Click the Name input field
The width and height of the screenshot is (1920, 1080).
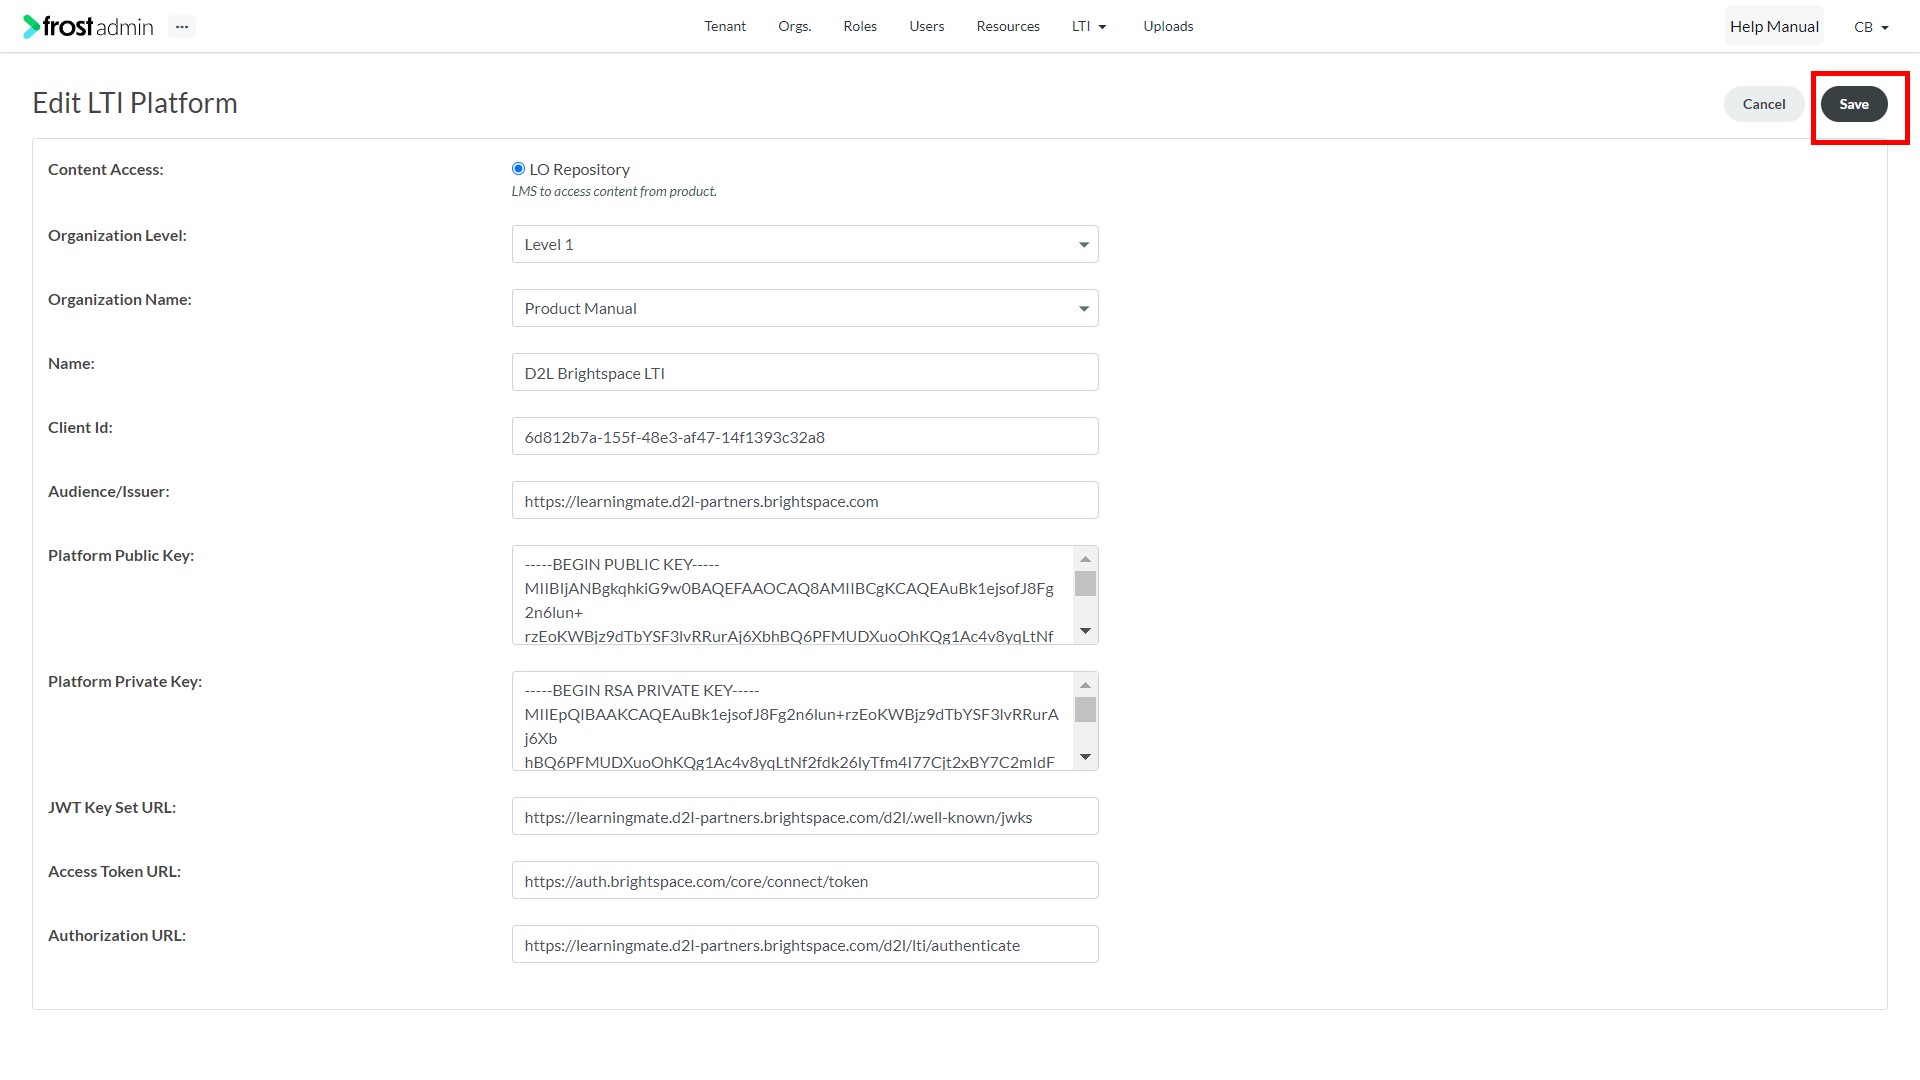coord(805,372)
